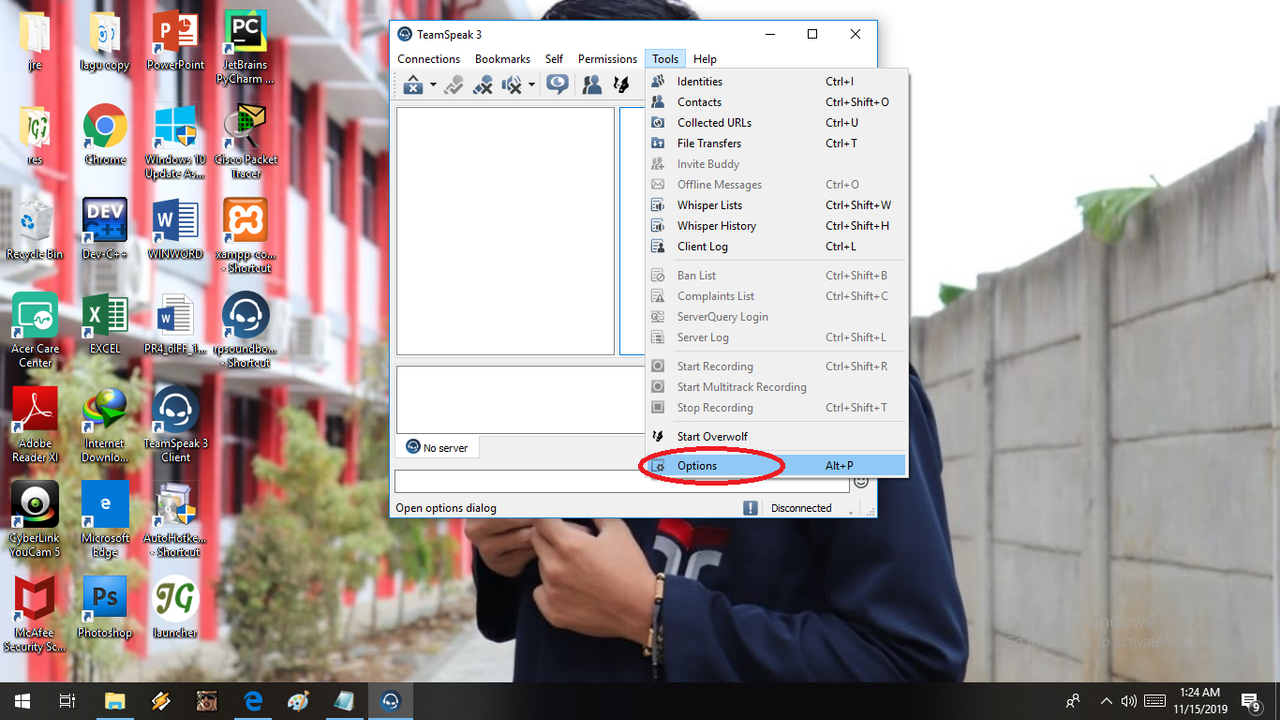Select the jre folder desktop icon
Image resolution: width=1280 pixels, height=720 pixels.
click(35, 42)
